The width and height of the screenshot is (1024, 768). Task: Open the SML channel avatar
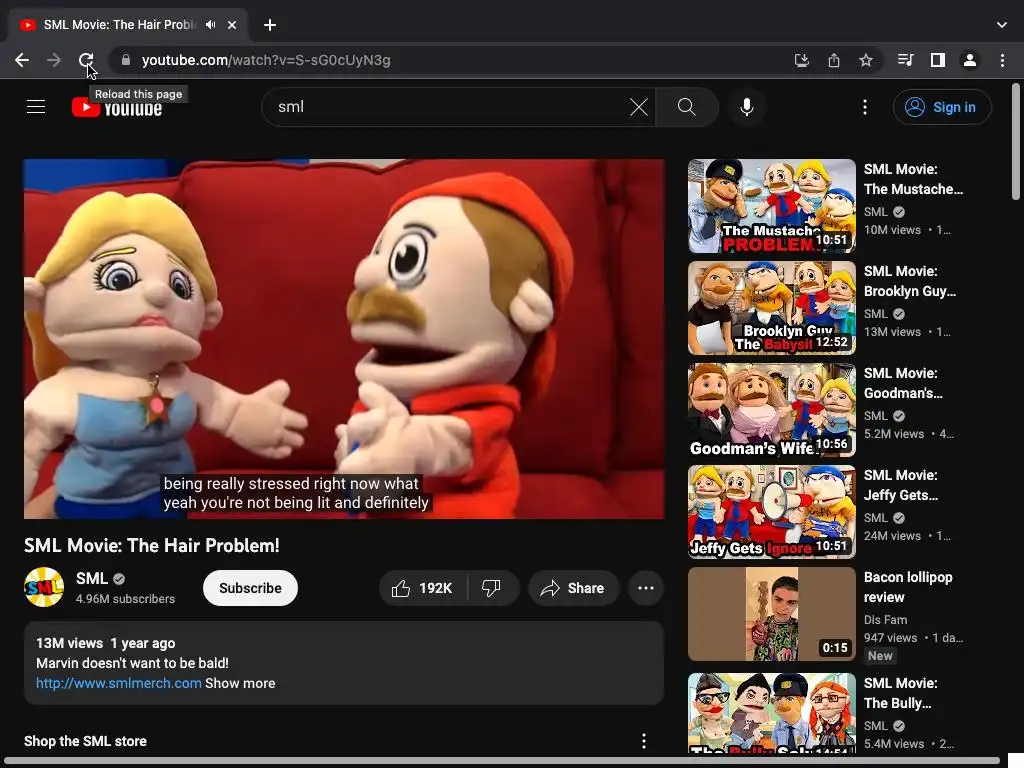pyautogui.click(x=44, y=587)
